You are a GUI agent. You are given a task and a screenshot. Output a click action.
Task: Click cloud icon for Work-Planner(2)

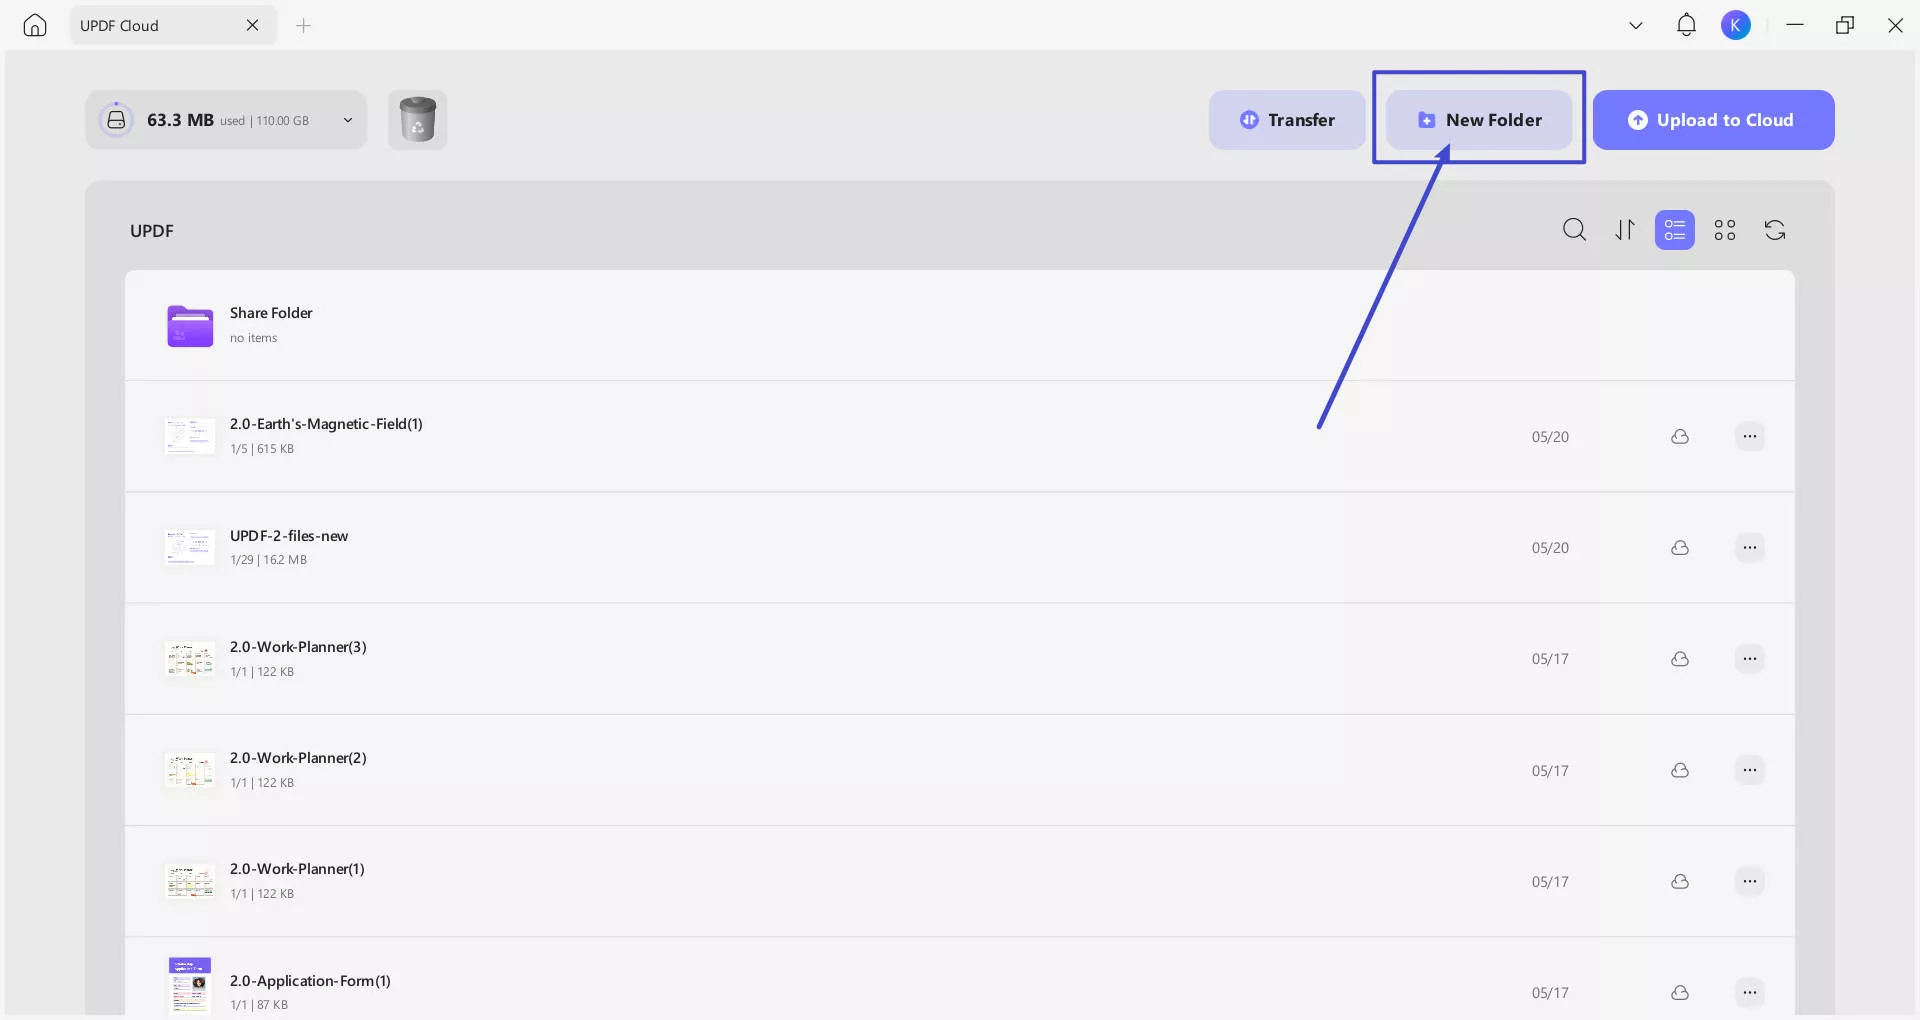(1680, 770)
